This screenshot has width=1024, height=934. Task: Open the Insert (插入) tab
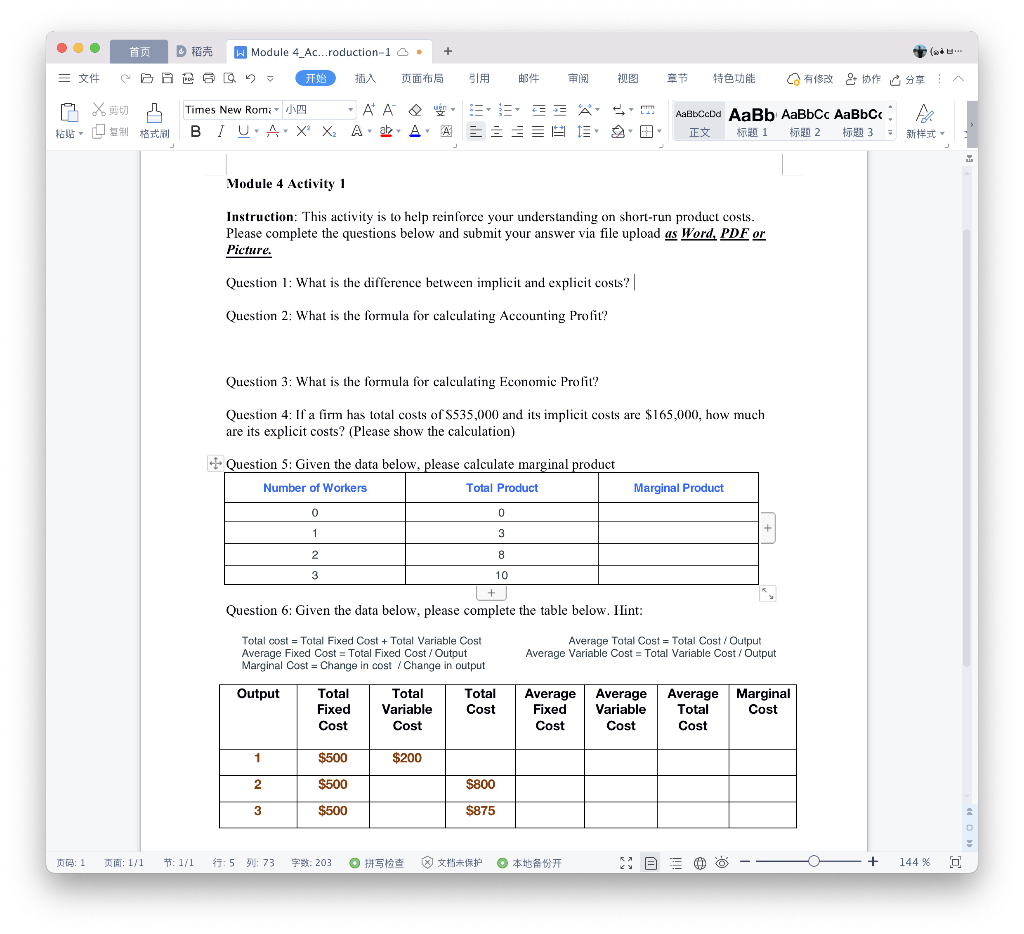coord(365,78)
